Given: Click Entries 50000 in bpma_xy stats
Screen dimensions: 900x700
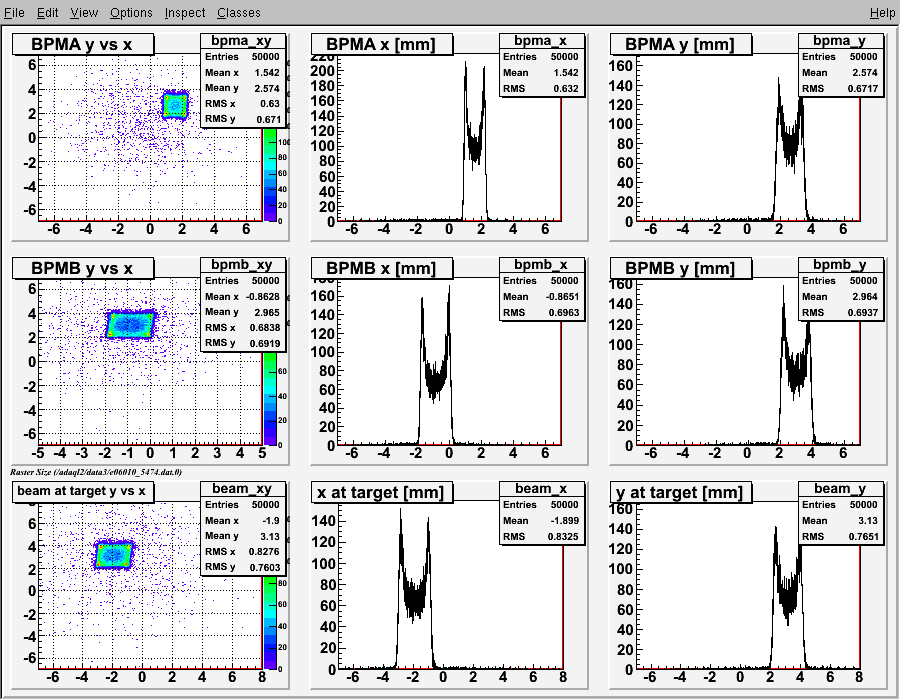Looking at the screenshot, I should [243, 56].
